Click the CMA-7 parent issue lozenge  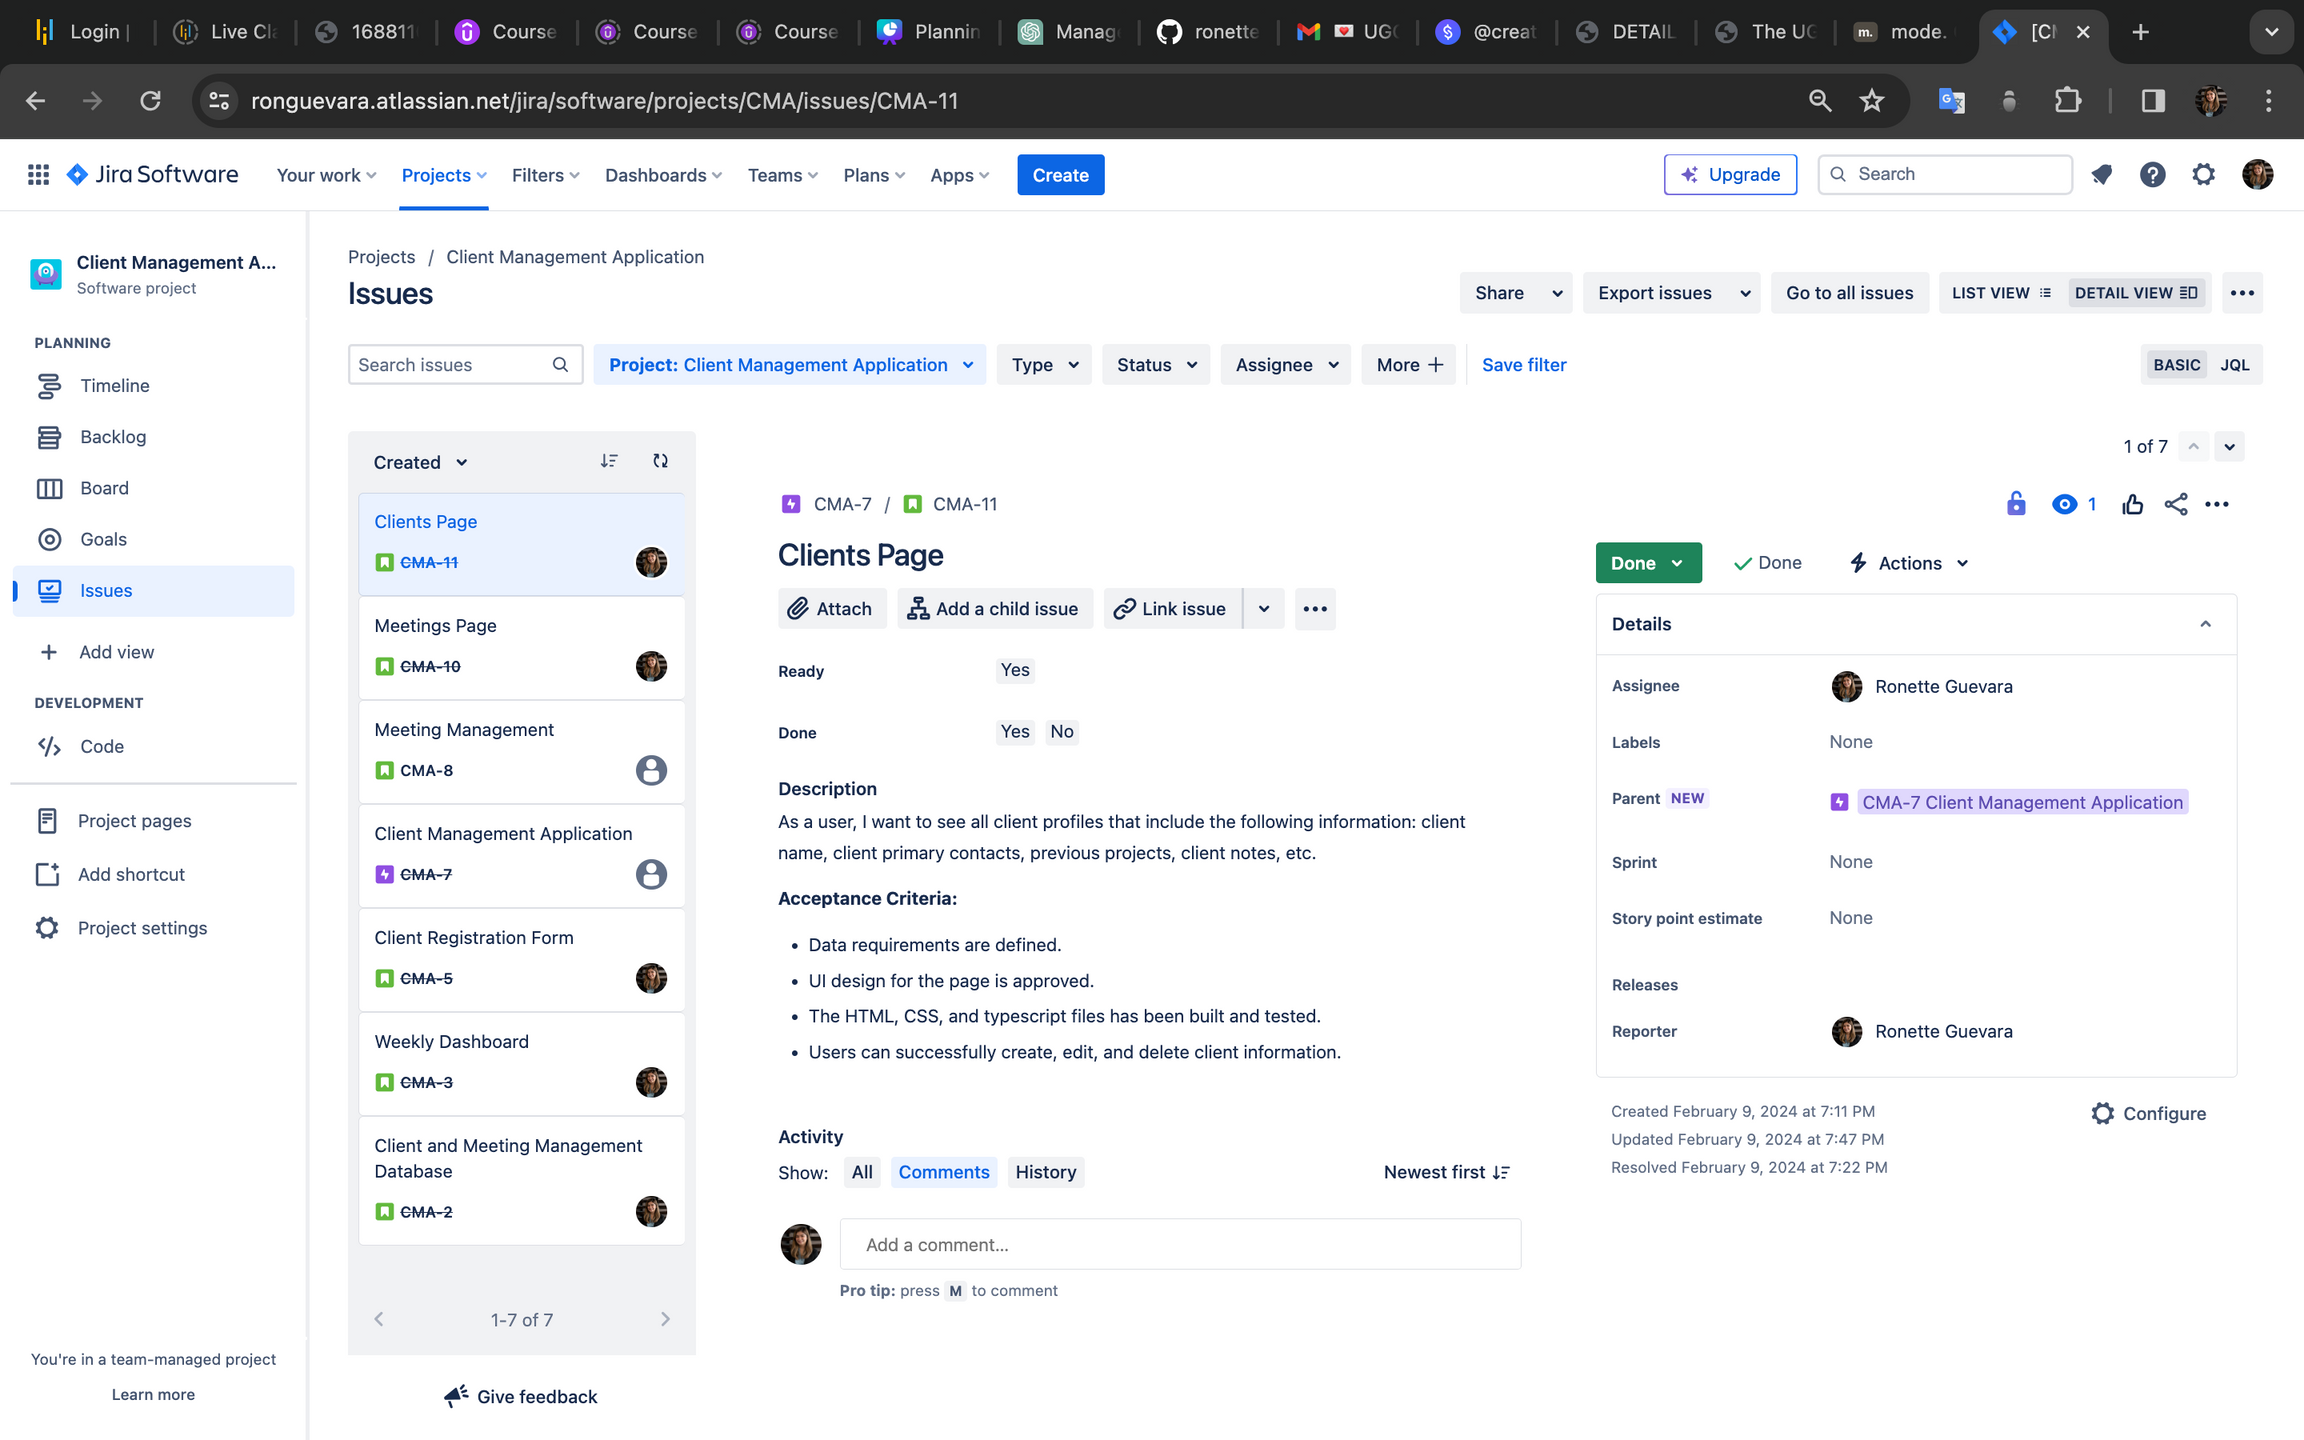[x=2021, y=802]
